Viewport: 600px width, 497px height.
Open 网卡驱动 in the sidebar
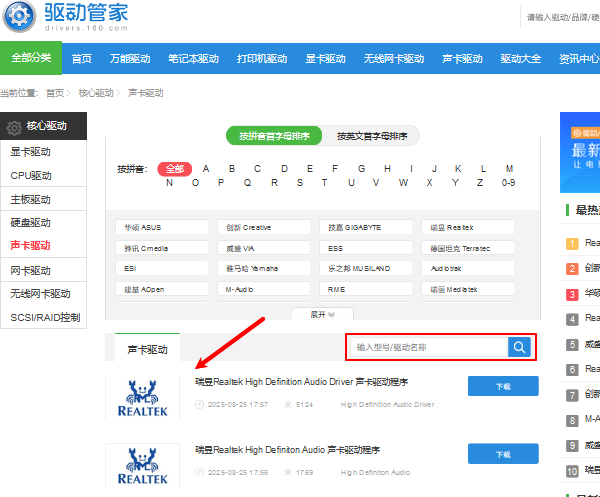pyautogui.click(x=30, y=270)
